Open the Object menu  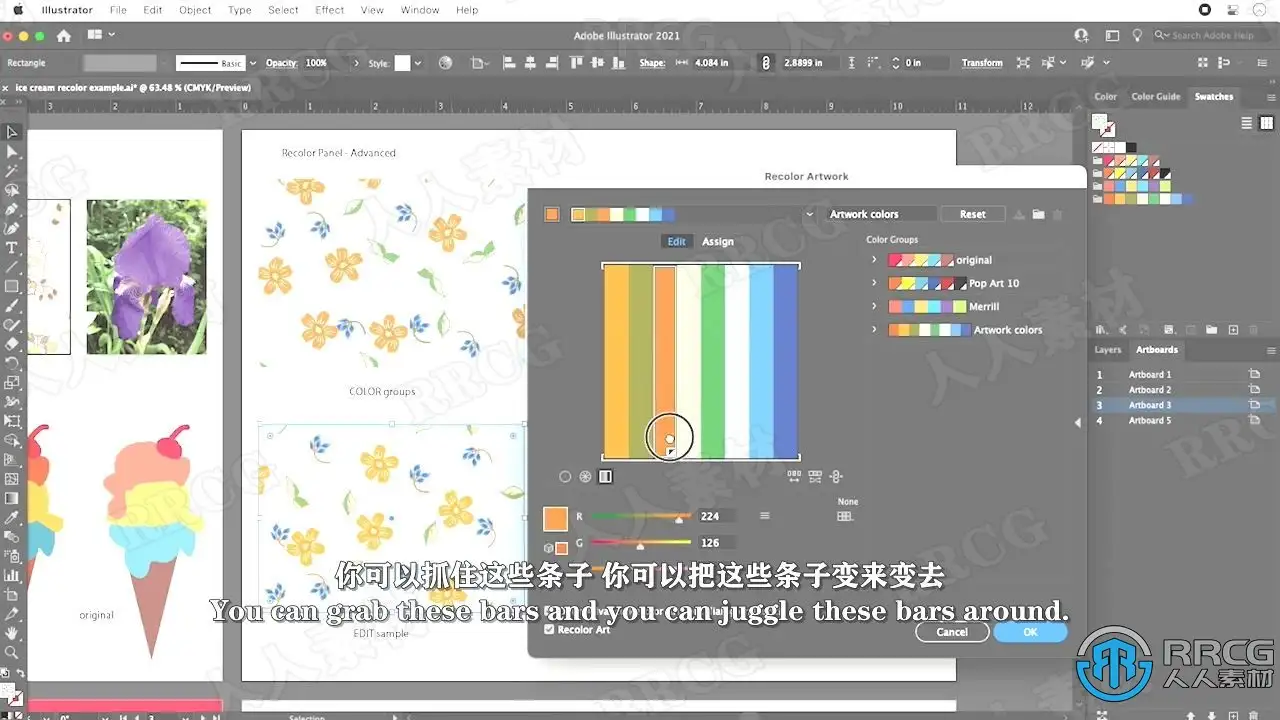[x=195, y=10]
